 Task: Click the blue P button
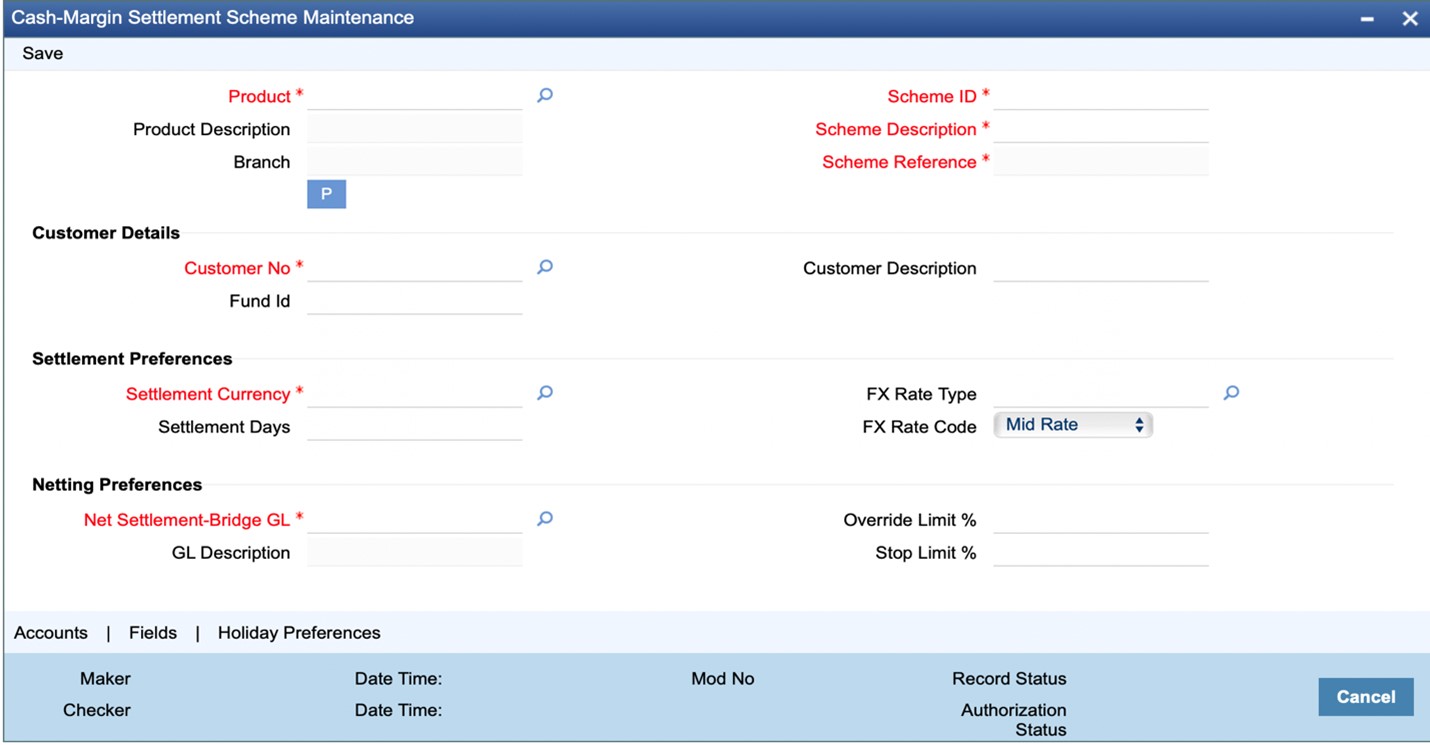pos(326,194)
